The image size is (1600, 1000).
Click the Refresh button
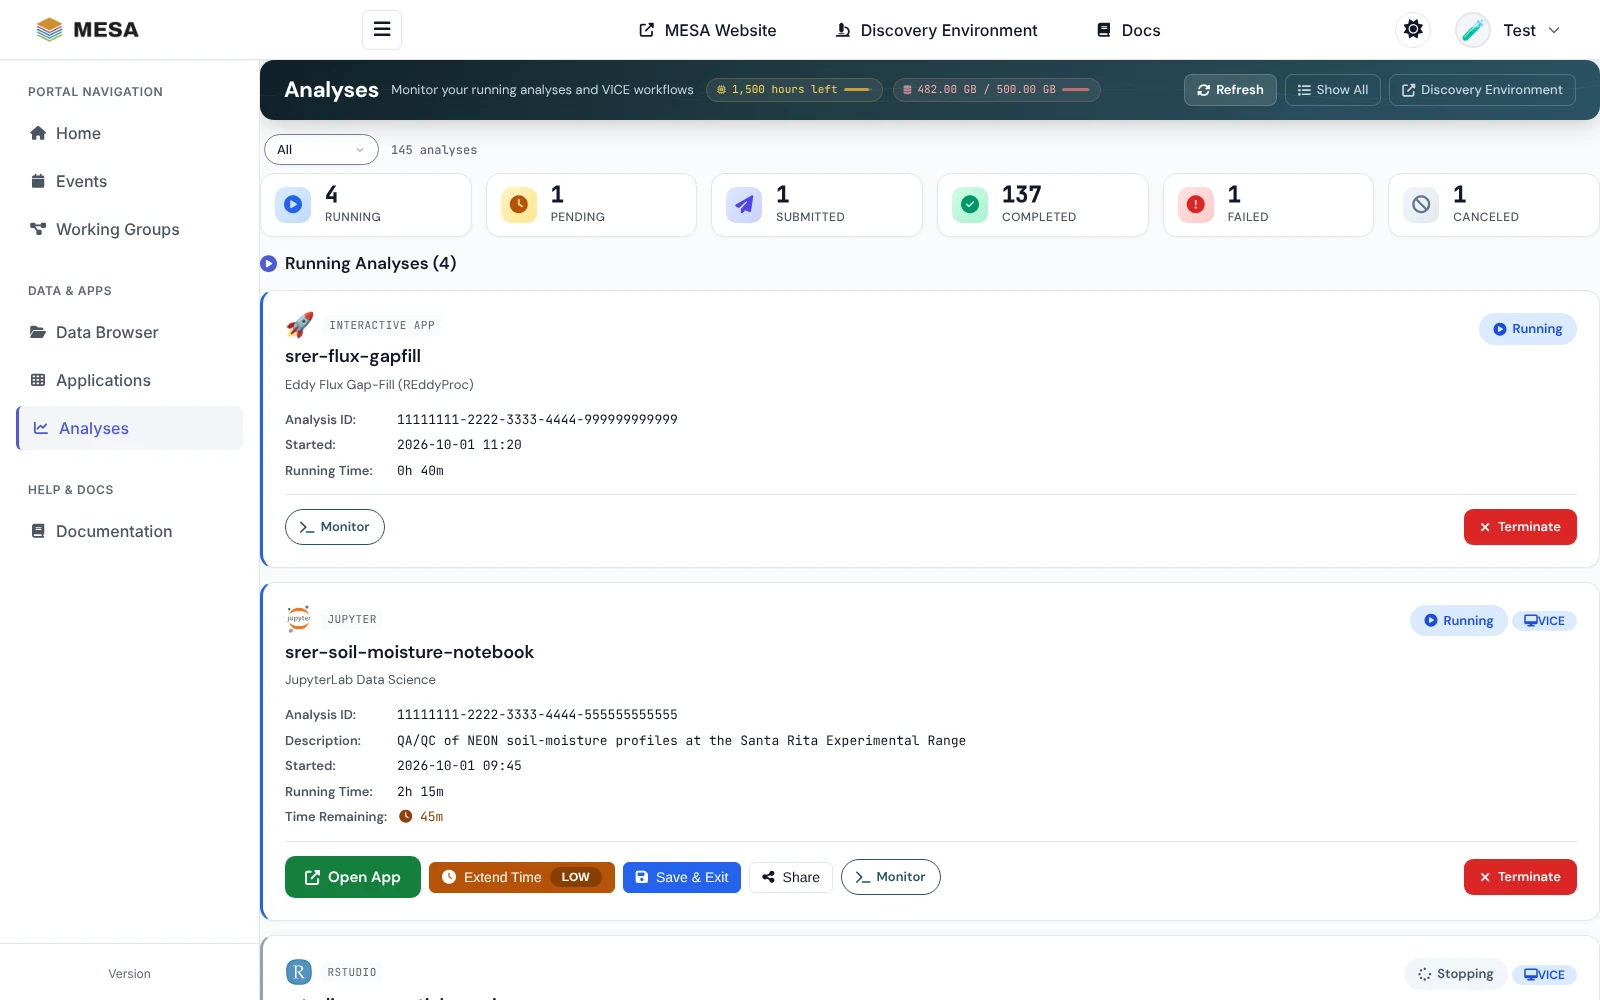[1230, 90]
